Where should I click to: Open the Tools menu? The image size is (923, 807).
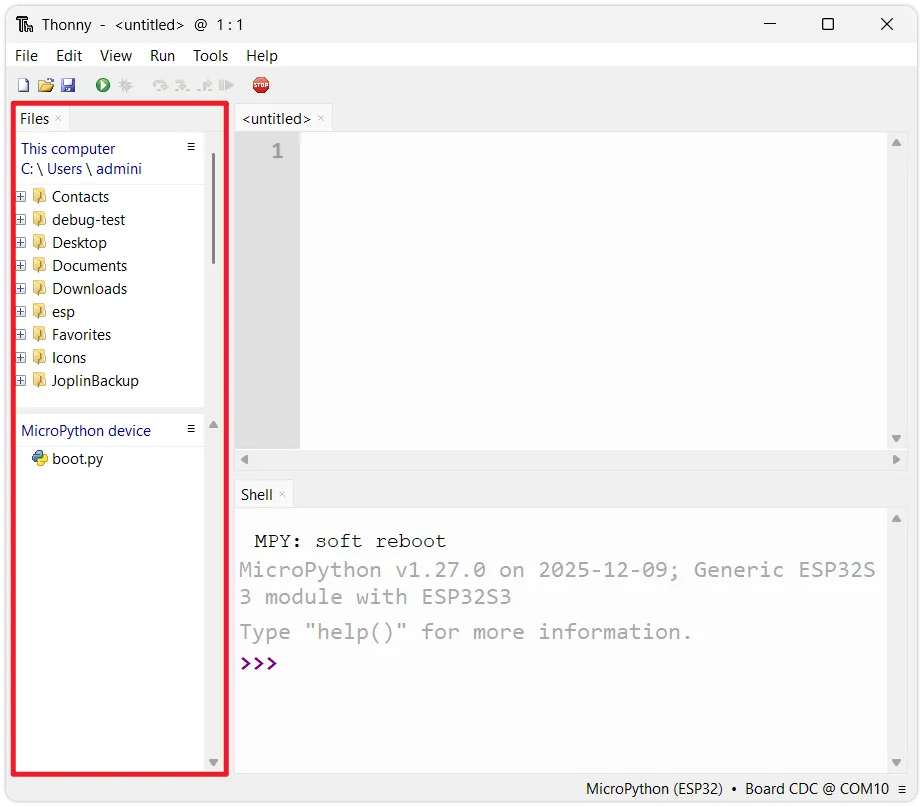tap(210, 56)
